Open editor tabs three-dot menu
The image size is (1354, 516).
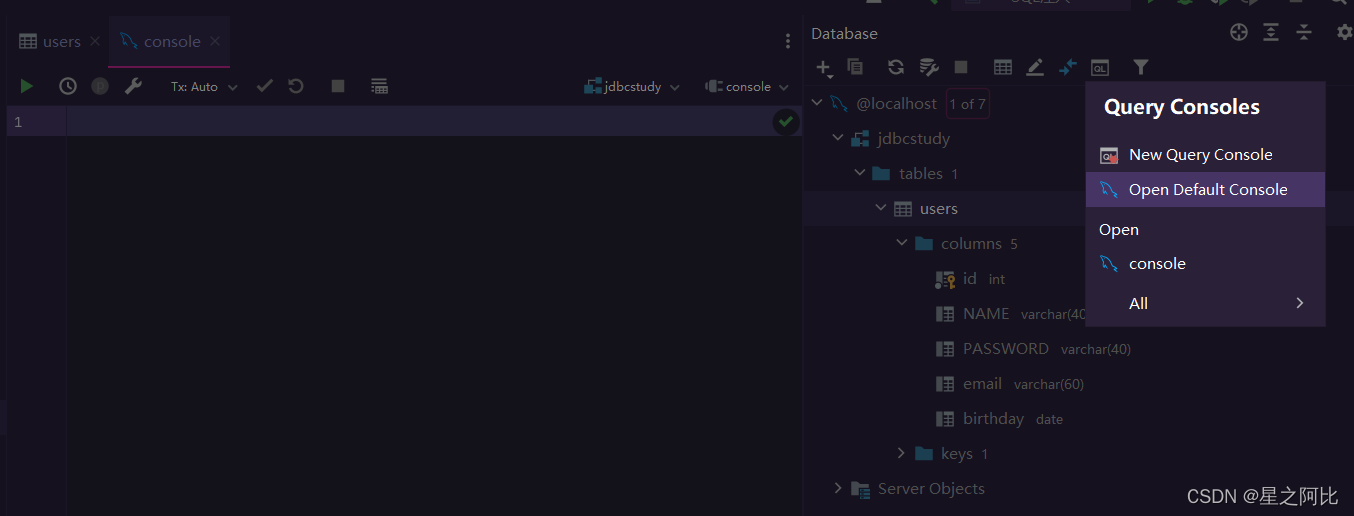coord(788,41)
